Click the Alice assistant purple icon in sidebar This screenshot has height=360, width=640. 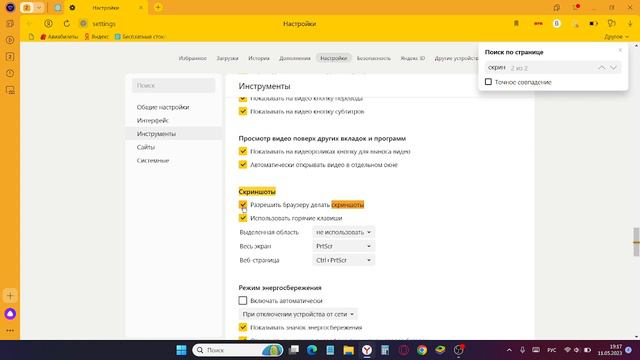10,313
